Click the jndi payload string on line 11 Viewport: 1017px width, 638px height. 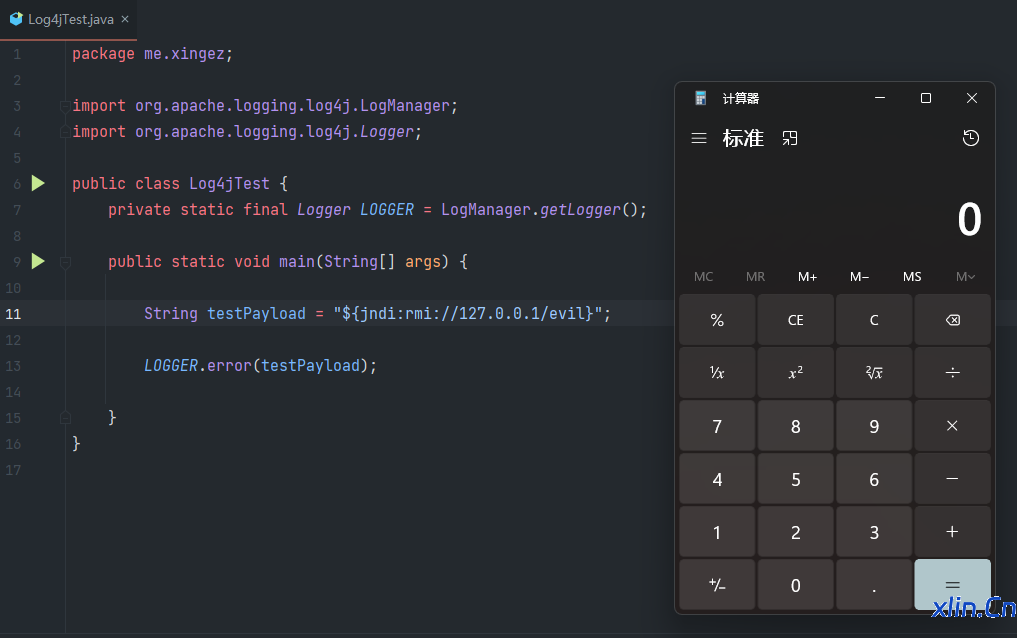click(468, 314)
